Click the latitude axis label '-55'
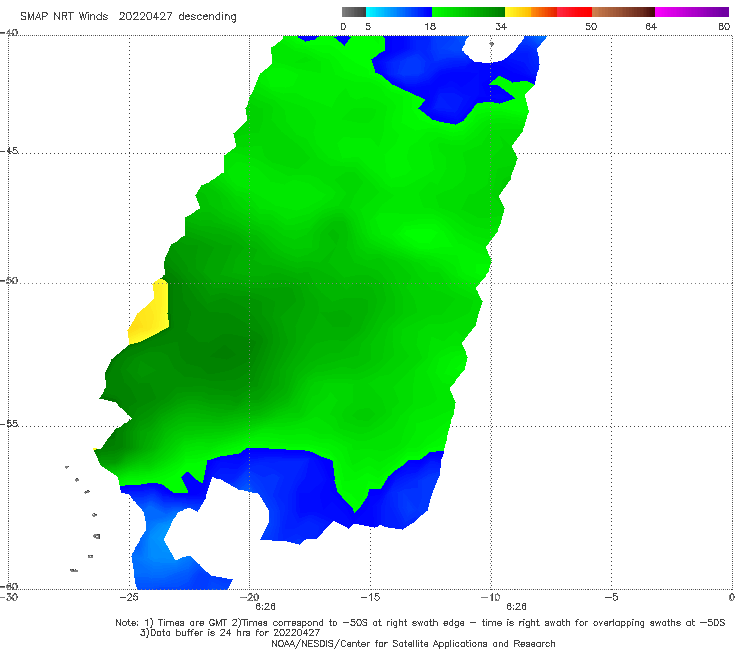The image size is (740, 650). [x=9, y=424]
